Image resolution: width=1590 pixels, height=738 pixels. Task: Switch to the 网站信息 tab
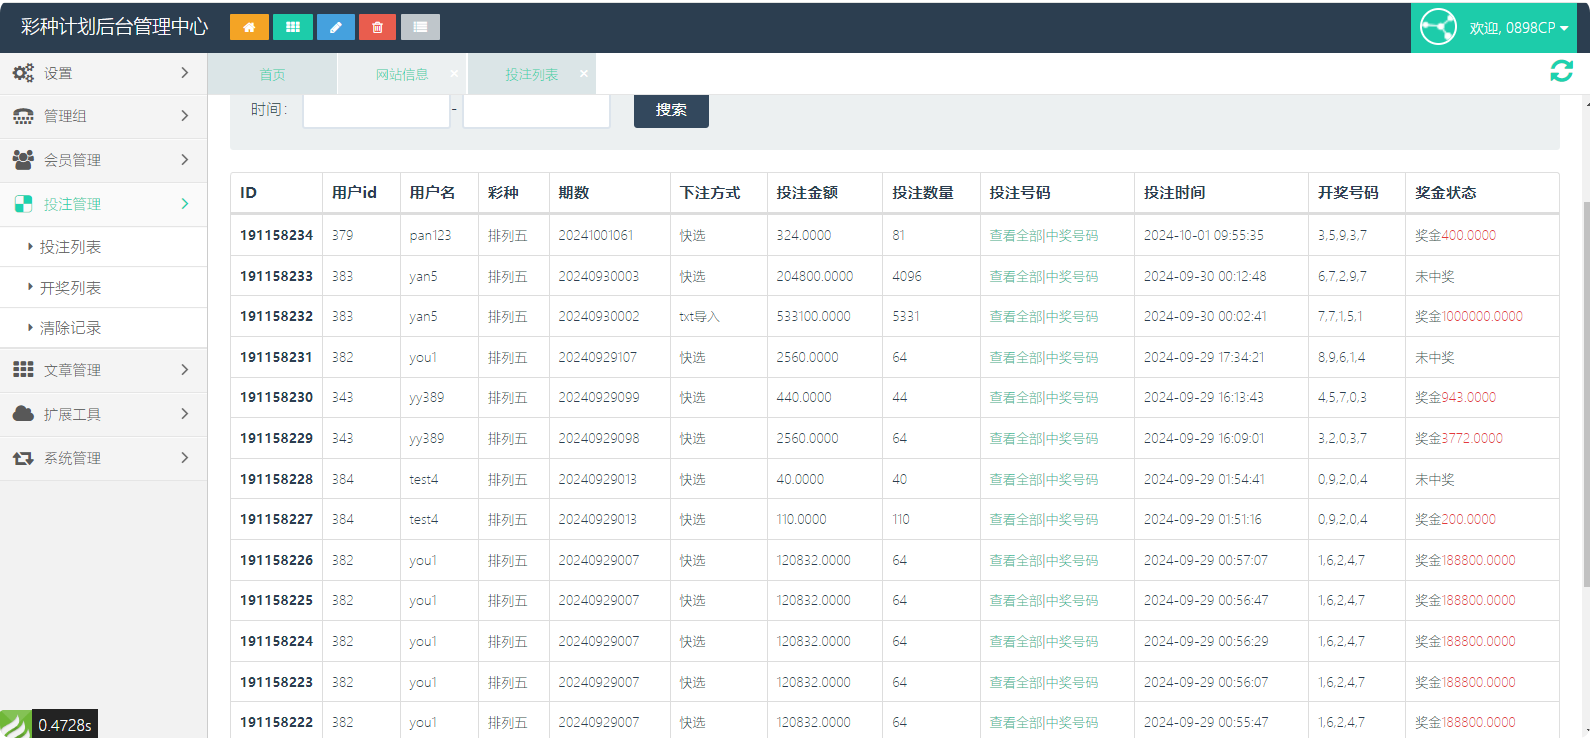(402, 75)
